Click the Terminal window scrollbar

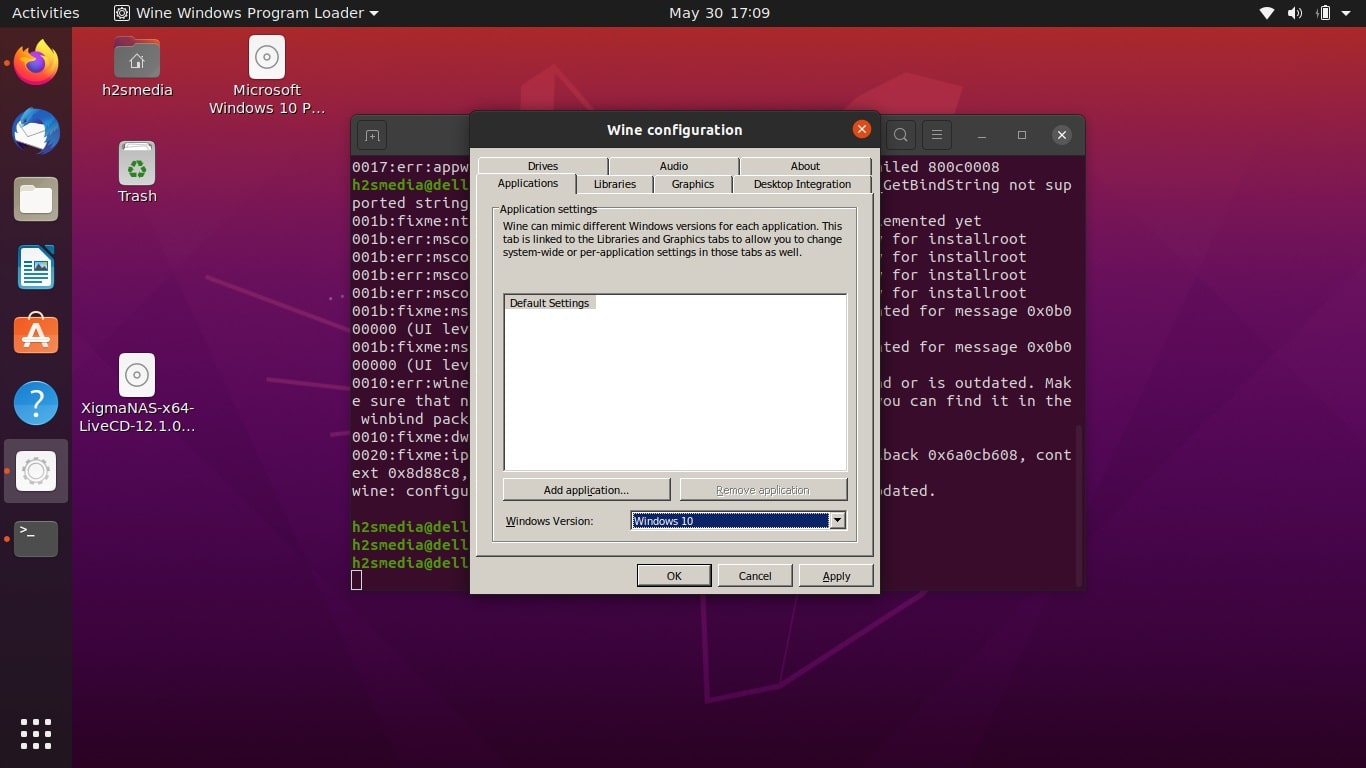pyautogui.click(x=1078, y=505)
